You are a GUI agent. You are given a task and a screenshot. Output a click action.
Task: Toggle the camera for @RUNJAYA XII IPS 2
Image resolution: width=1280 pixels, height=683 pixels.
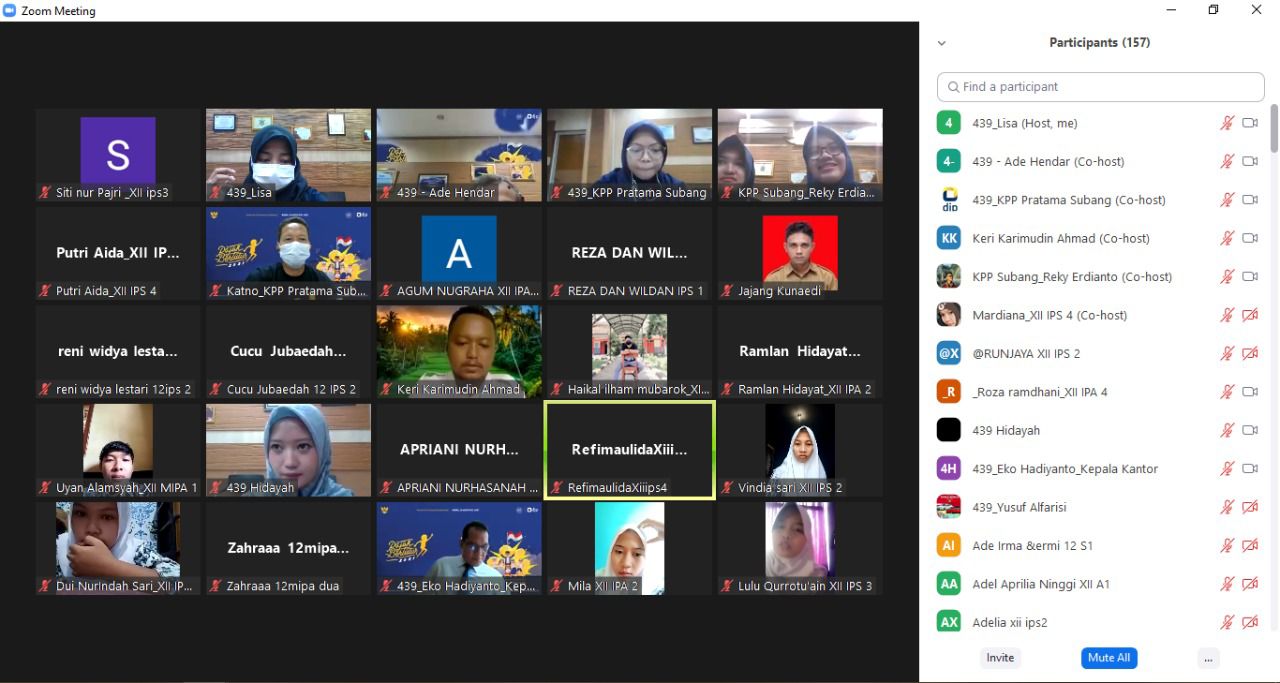point(1249,353)
